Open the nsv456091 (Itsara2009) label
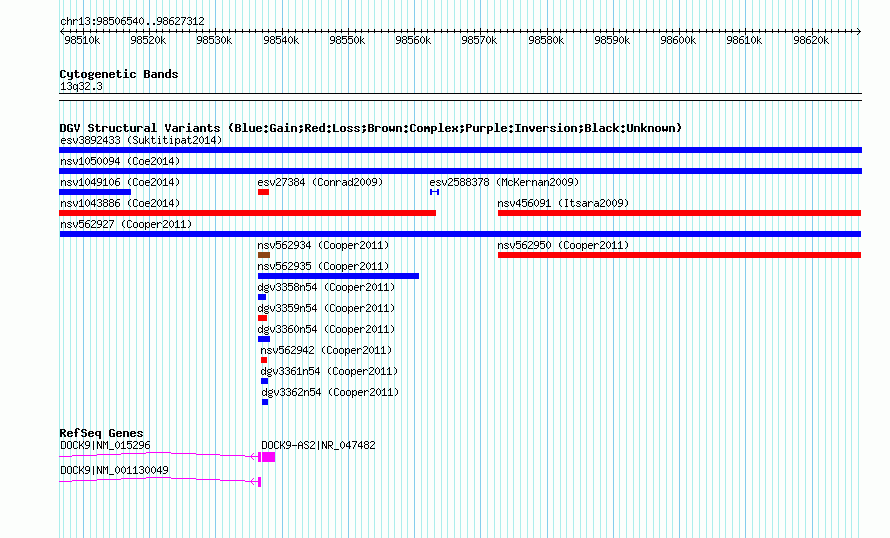Image resolution: width=890 pixels, height=538 pixels. coord(563,203)
